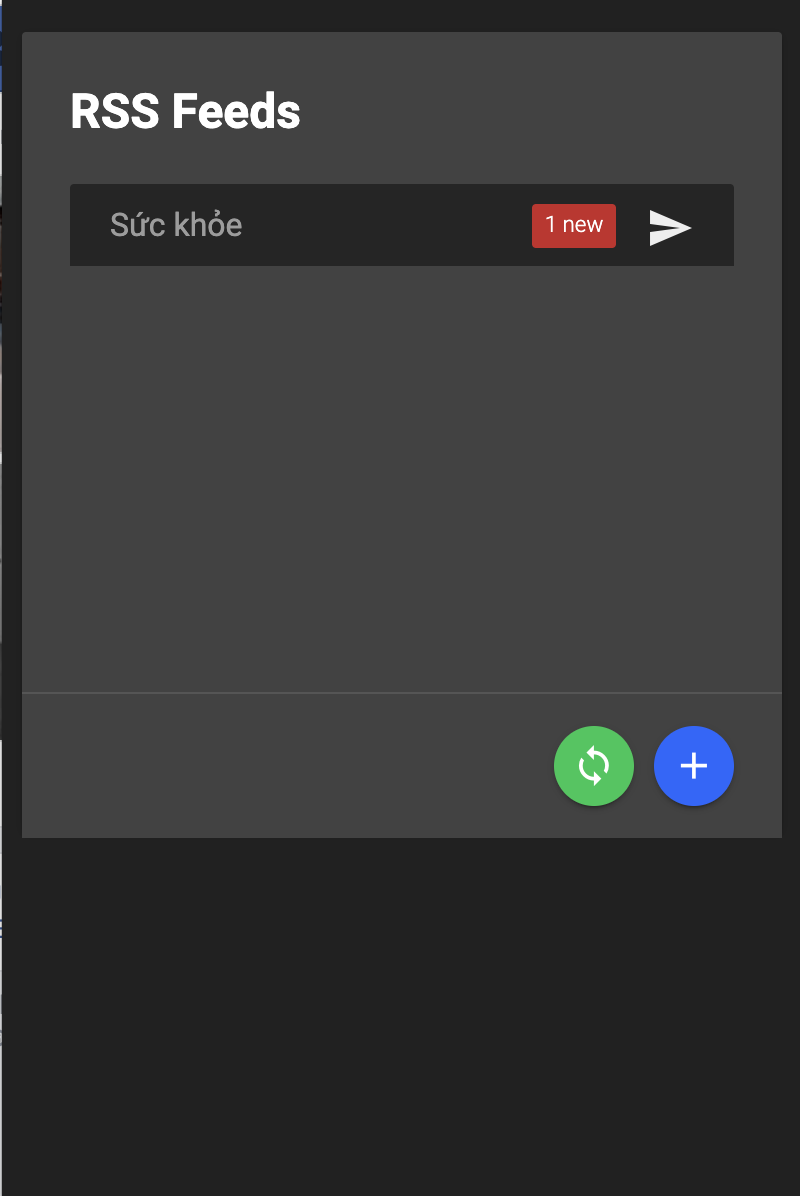The height and width of the screenshot is (1196, 800).
Task: Click the dark strip above the feeds panel
Action: (400, 15)
